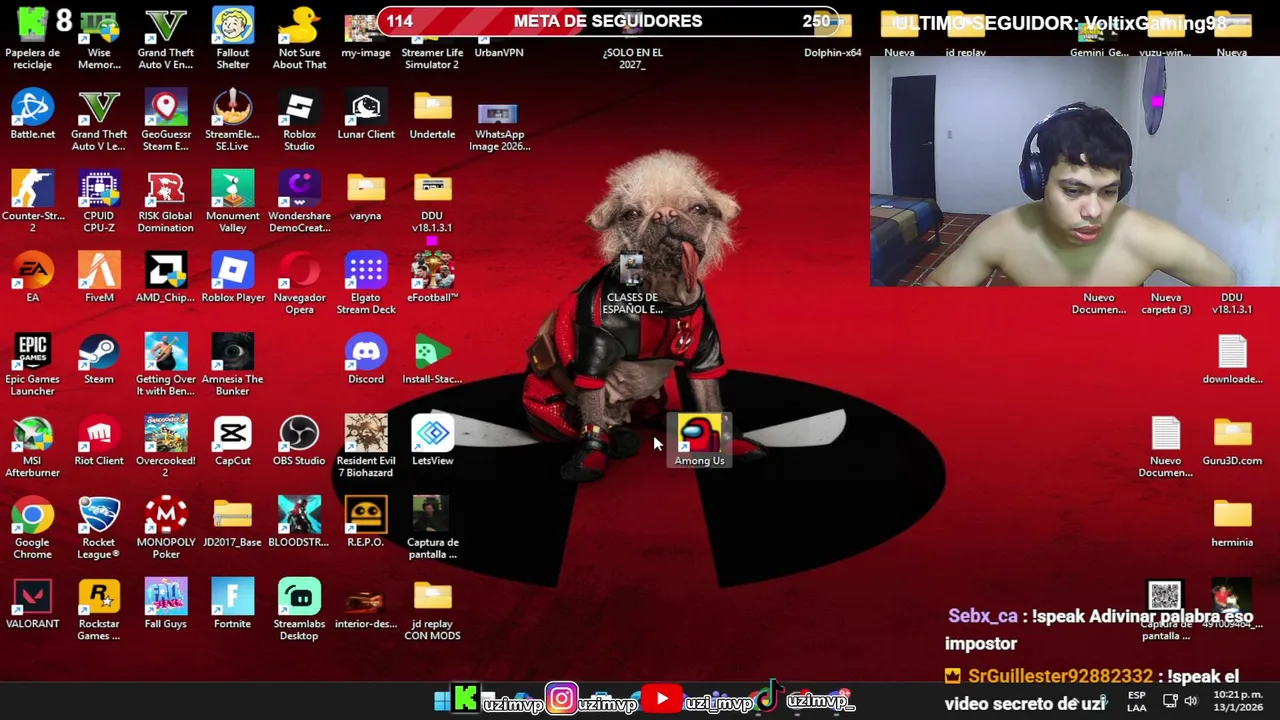
Task: Open Getting Over It with Bennett icon
Action: pos(166,365)
